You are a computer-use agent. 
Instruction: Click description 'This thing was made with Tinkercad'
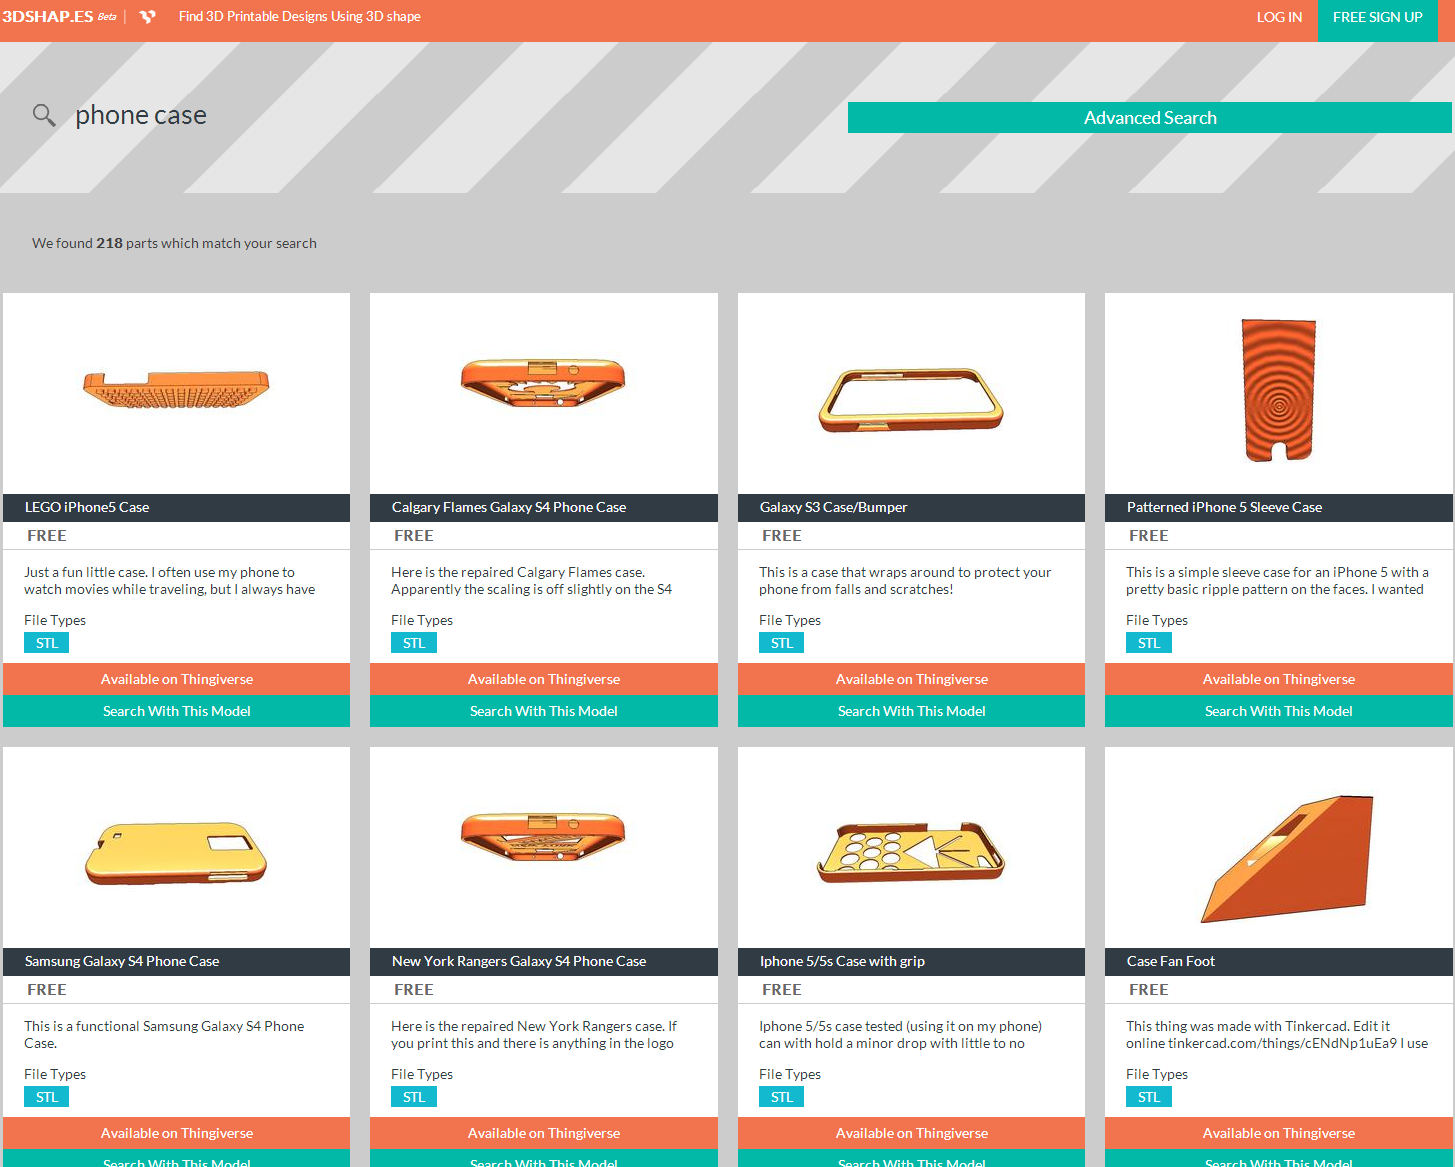click(x=1277, y=1035)
